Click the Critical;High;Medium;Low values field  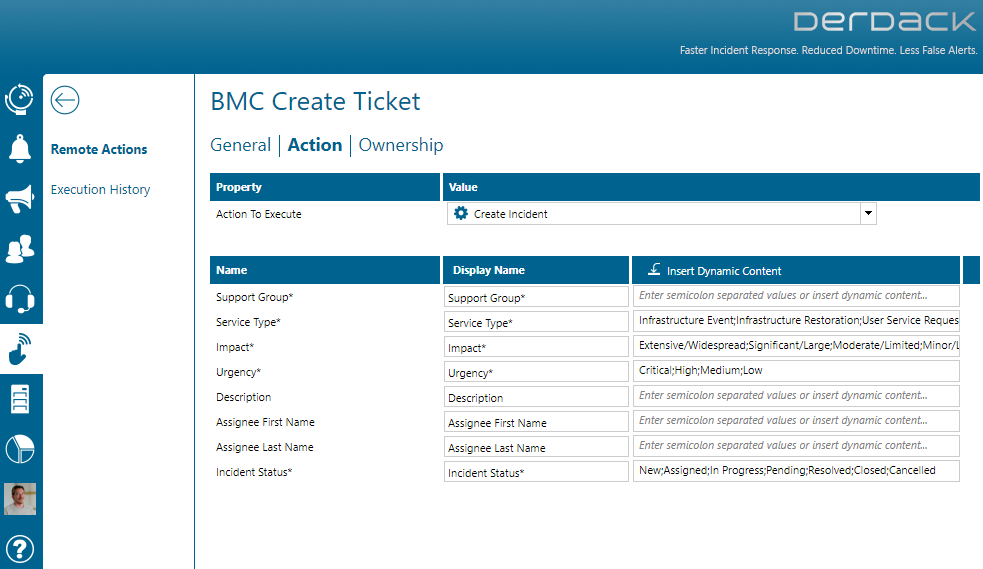click(796, 371)
